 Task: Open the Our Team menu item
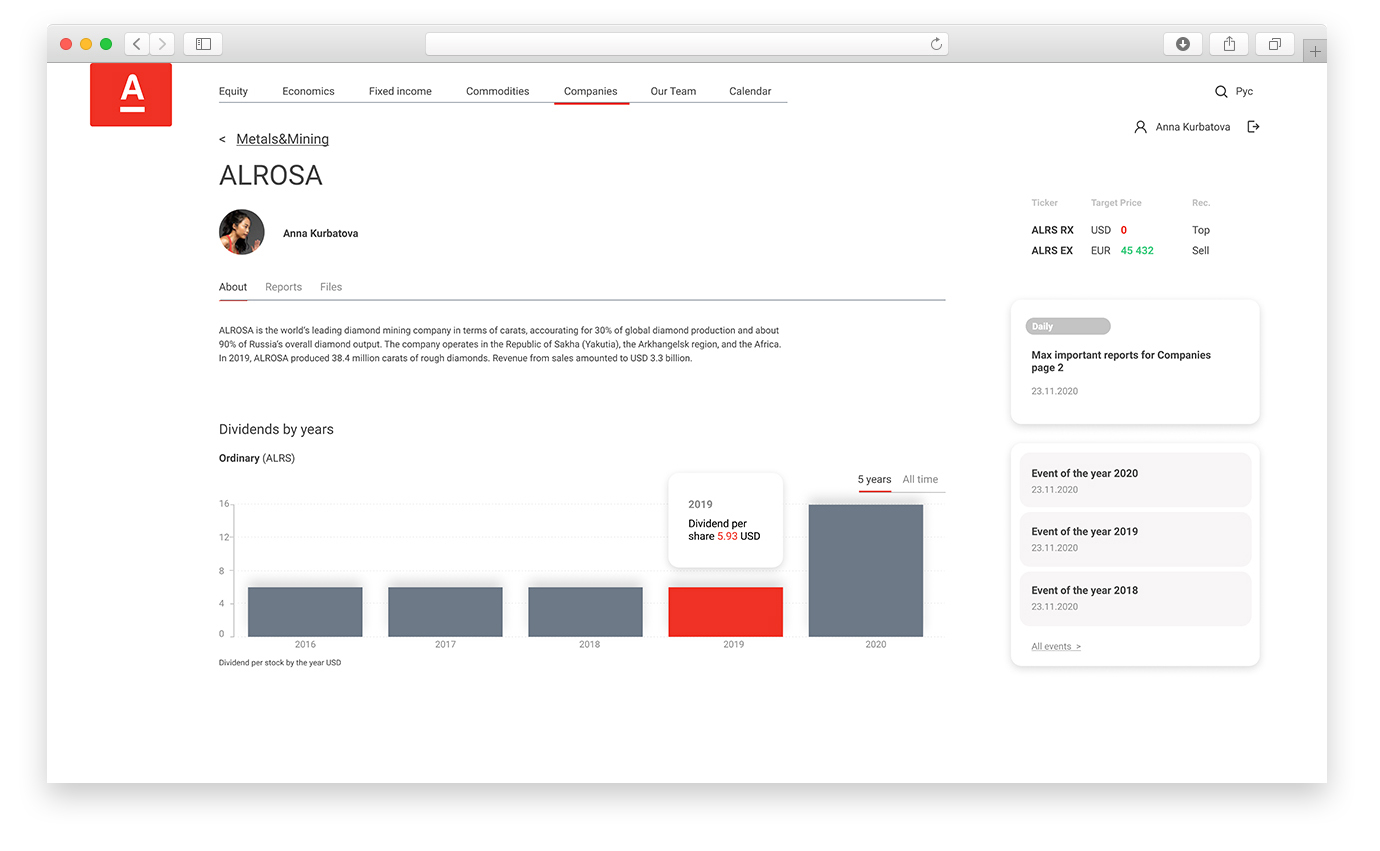coord(673,91)
